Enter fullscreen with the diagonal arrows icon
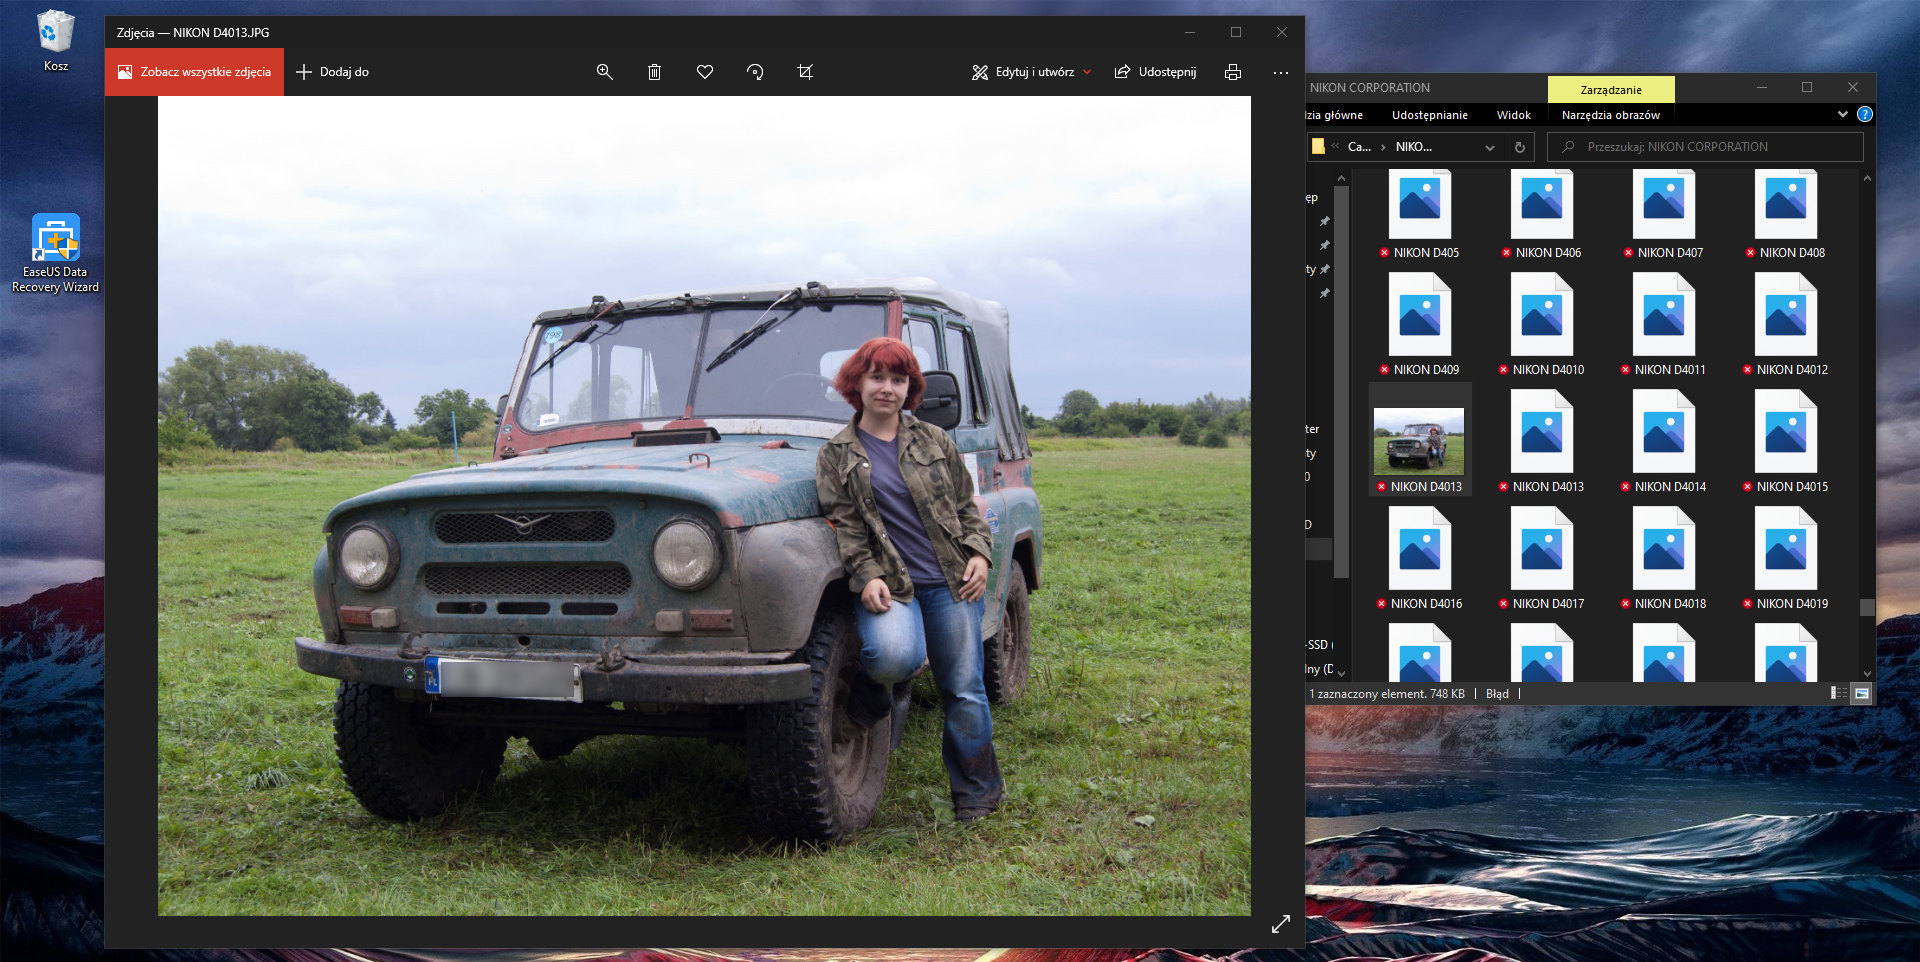Image resolution: width=1920 pixels, height=962 pixels. click(x=1281, y=924)
